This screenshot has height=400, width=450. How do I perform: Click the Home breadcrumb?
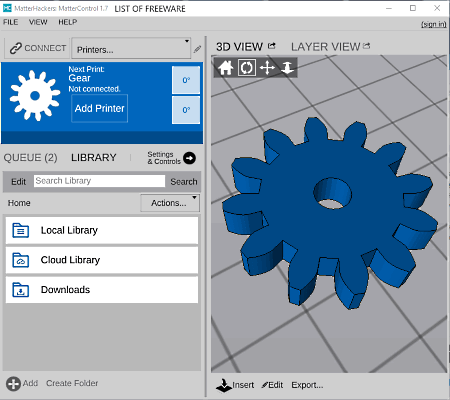pyautogui.click(x=19, y=203)
